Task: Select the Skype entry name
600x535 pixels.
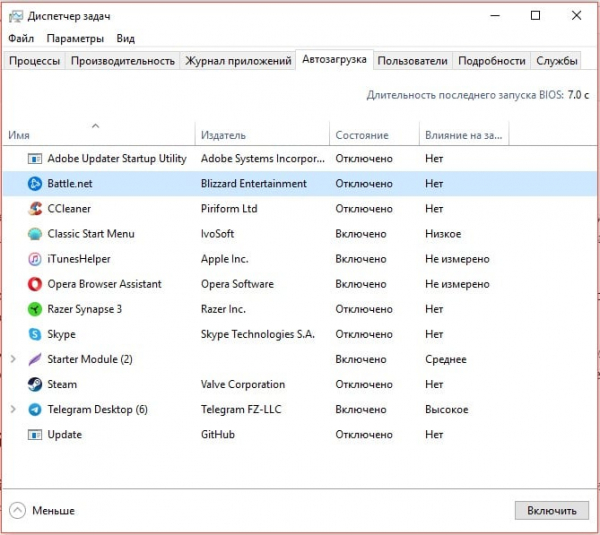Action: click(x=61, y=334)
